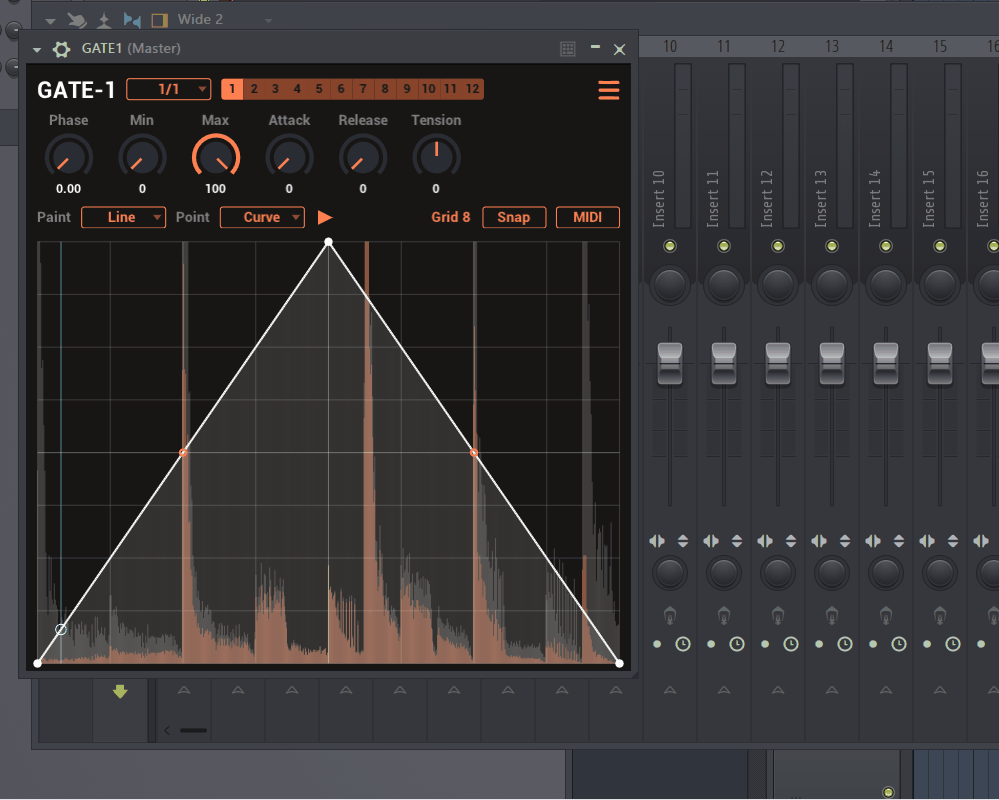Open the Point Curve type dropdown
Image resolution: width=999 pixels, height=800 pixels.
(262, 217)
